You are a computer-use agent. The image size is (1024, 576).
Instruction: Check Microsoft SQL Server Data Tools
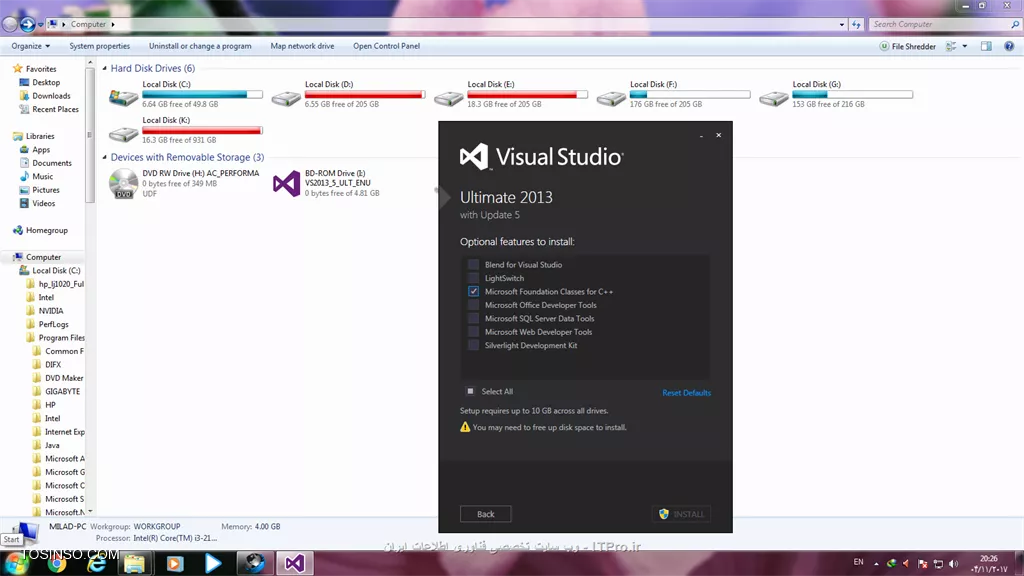point(473,319)
